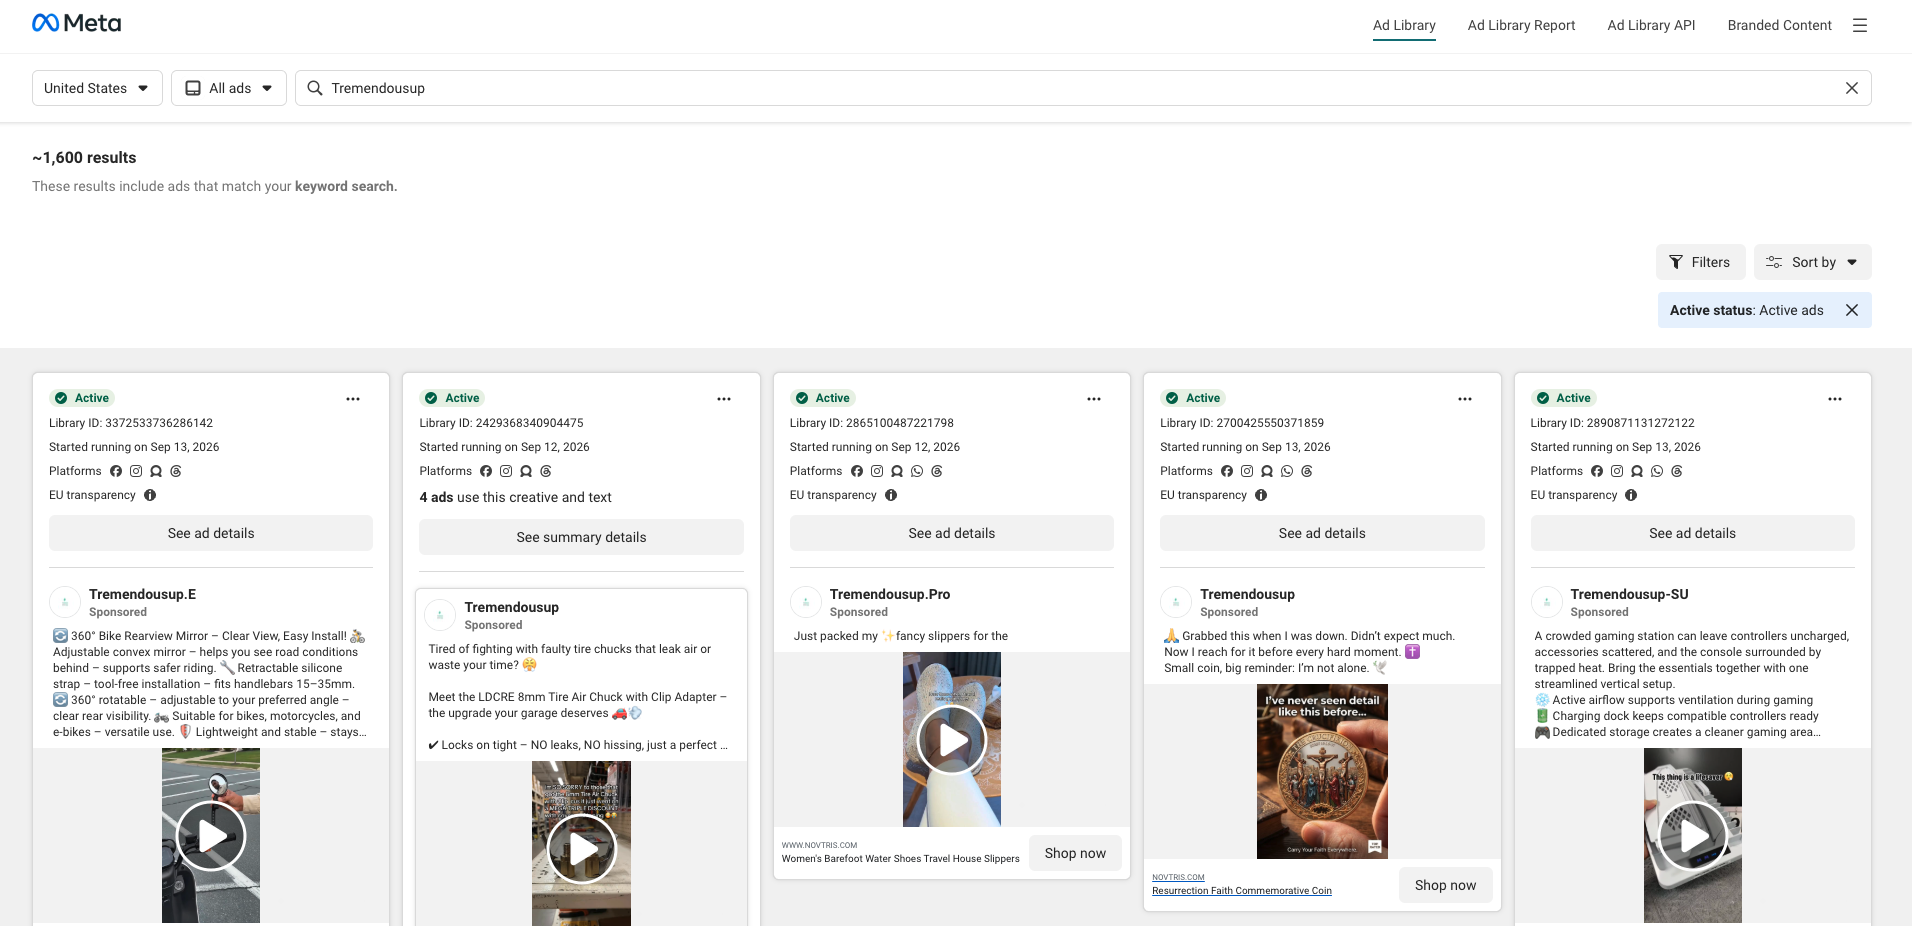The height and width of the screenshot is (926, 1912).
Task: See ad details for Tremendousup-SU ad
Action: [x=1692, y=533]
